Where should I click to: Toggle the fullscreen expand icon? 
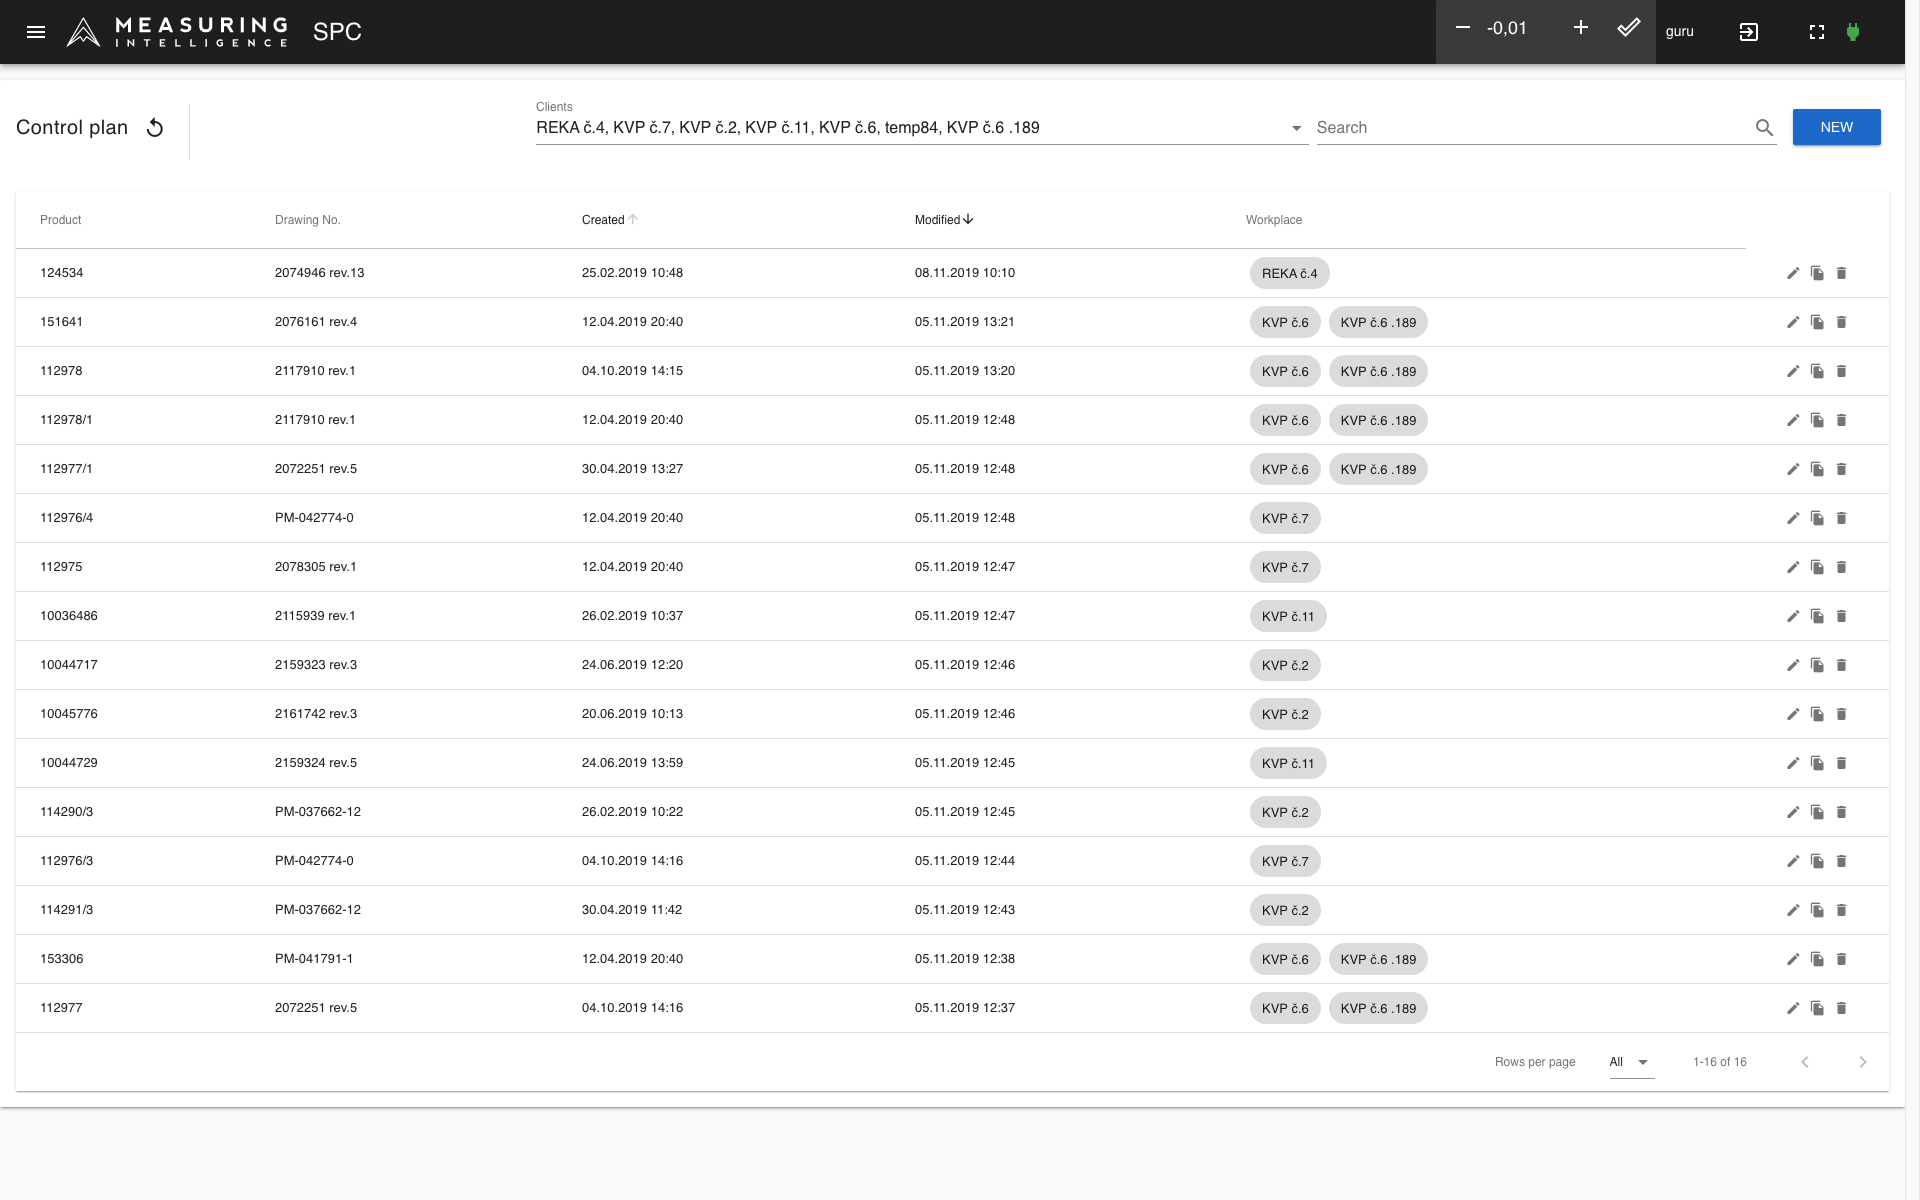1818,30
